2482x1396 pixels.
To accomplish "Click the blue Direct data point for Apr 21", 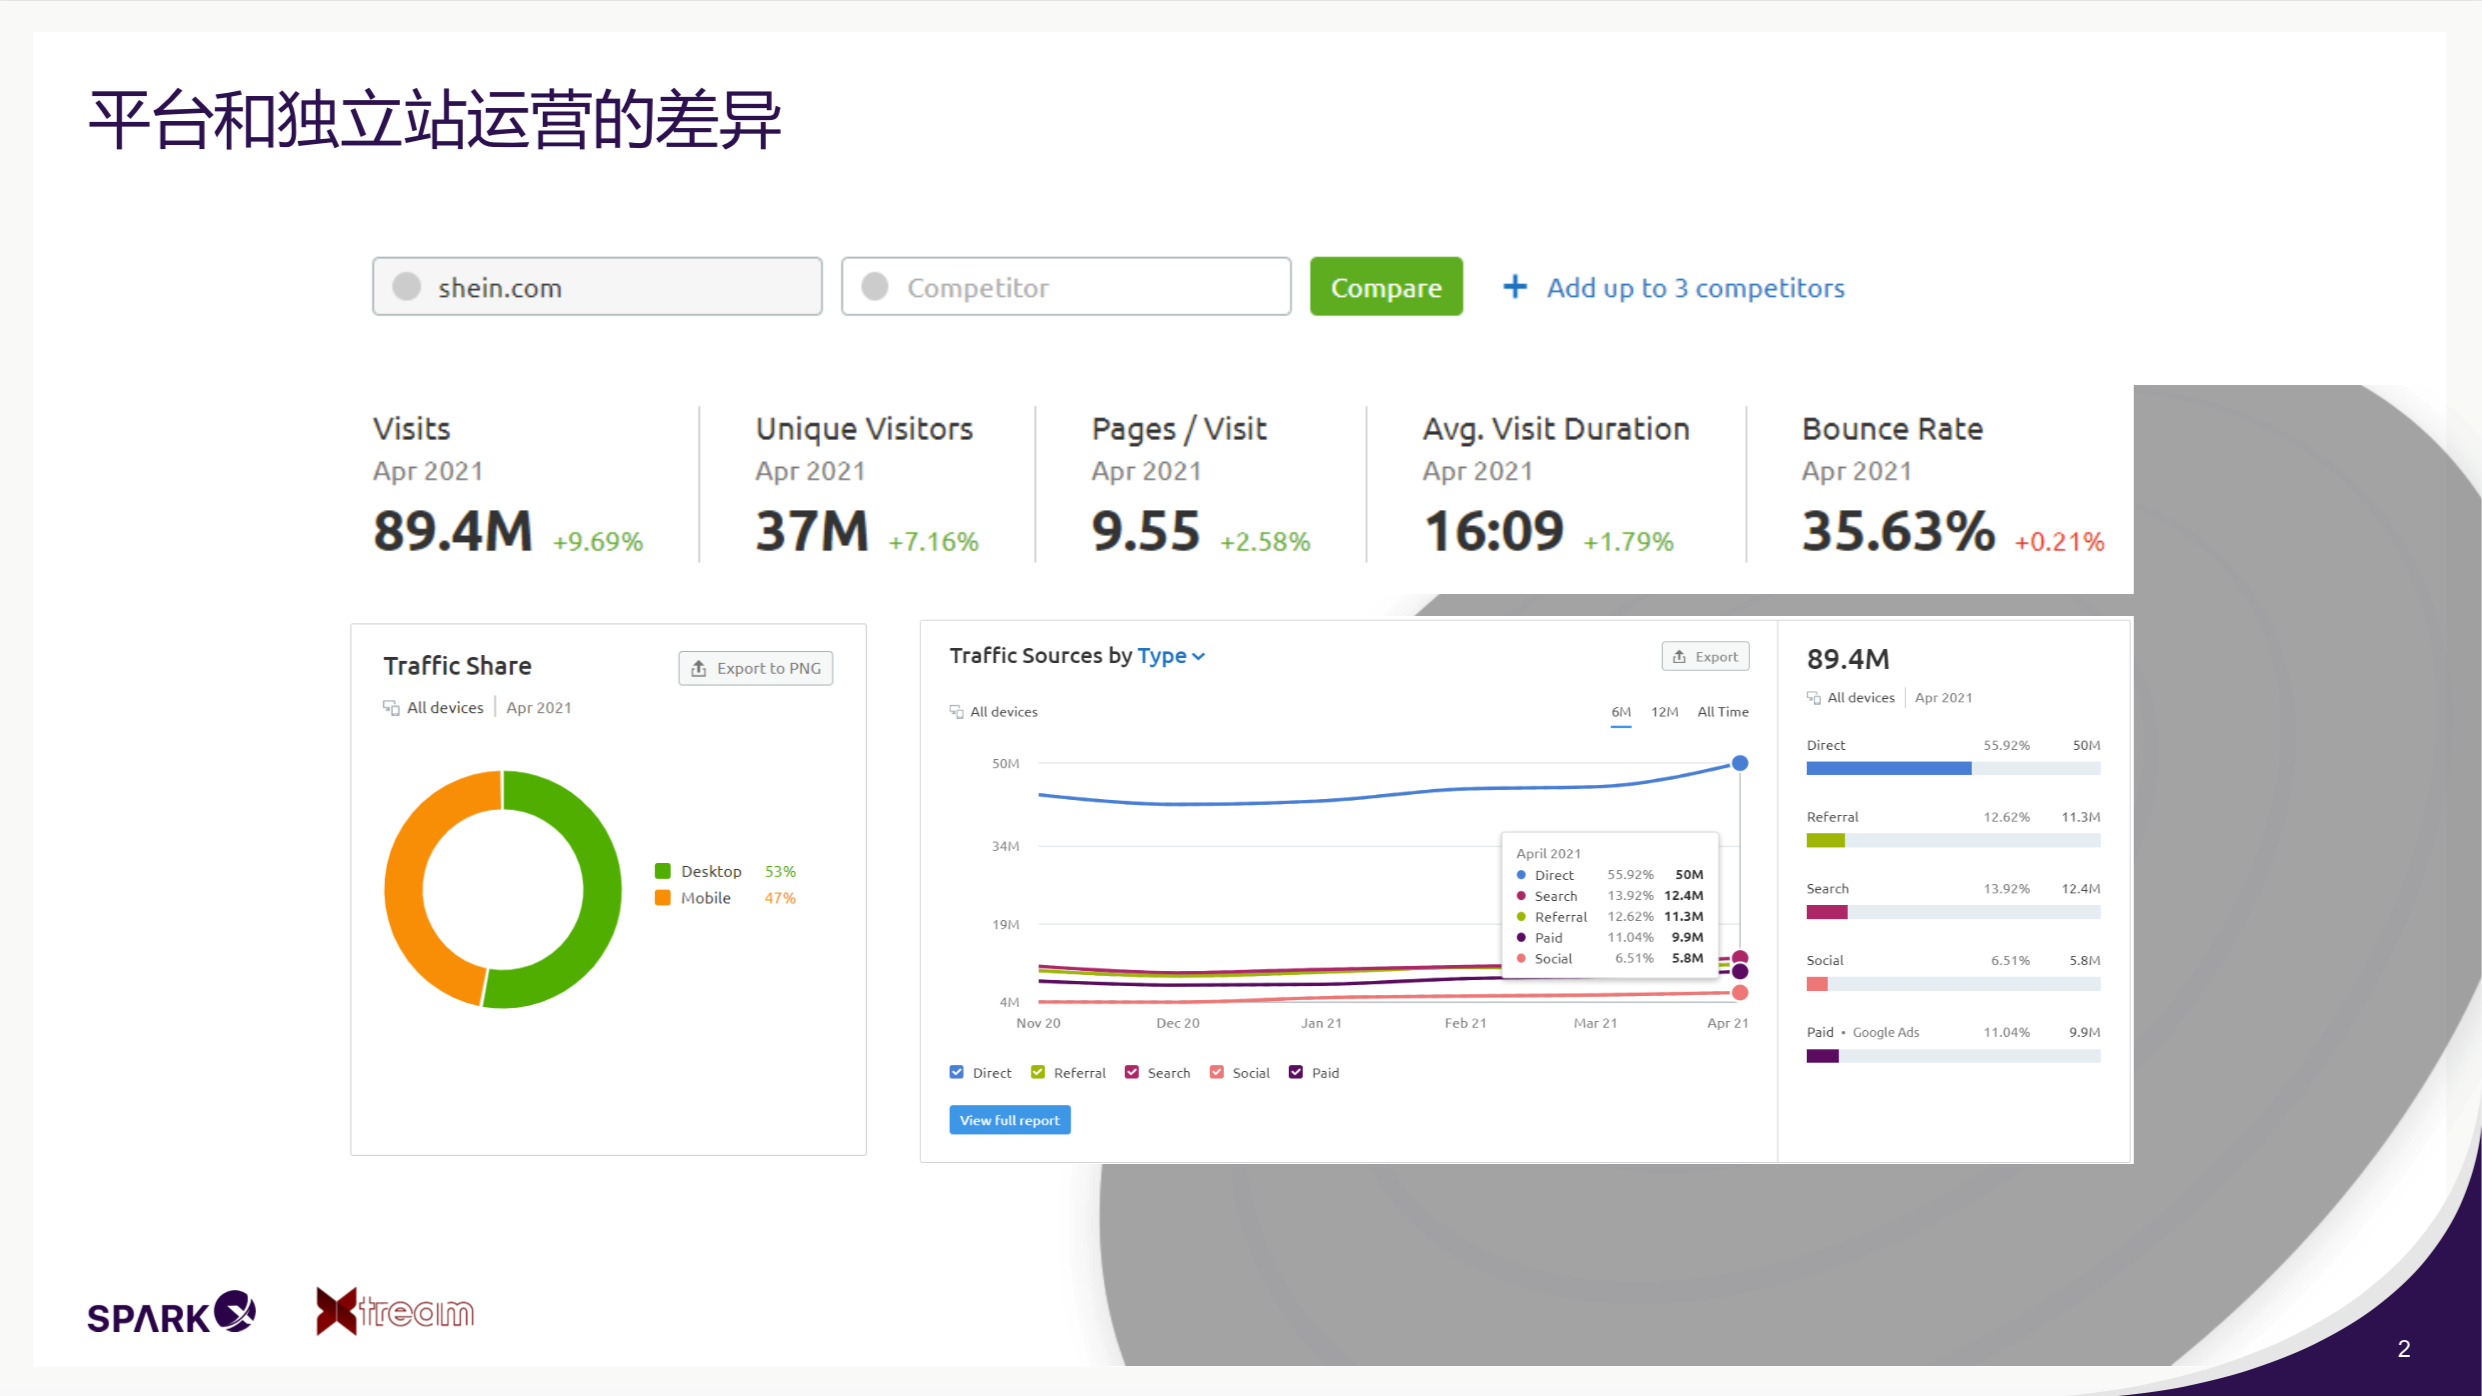I will tap(1740, 763).
